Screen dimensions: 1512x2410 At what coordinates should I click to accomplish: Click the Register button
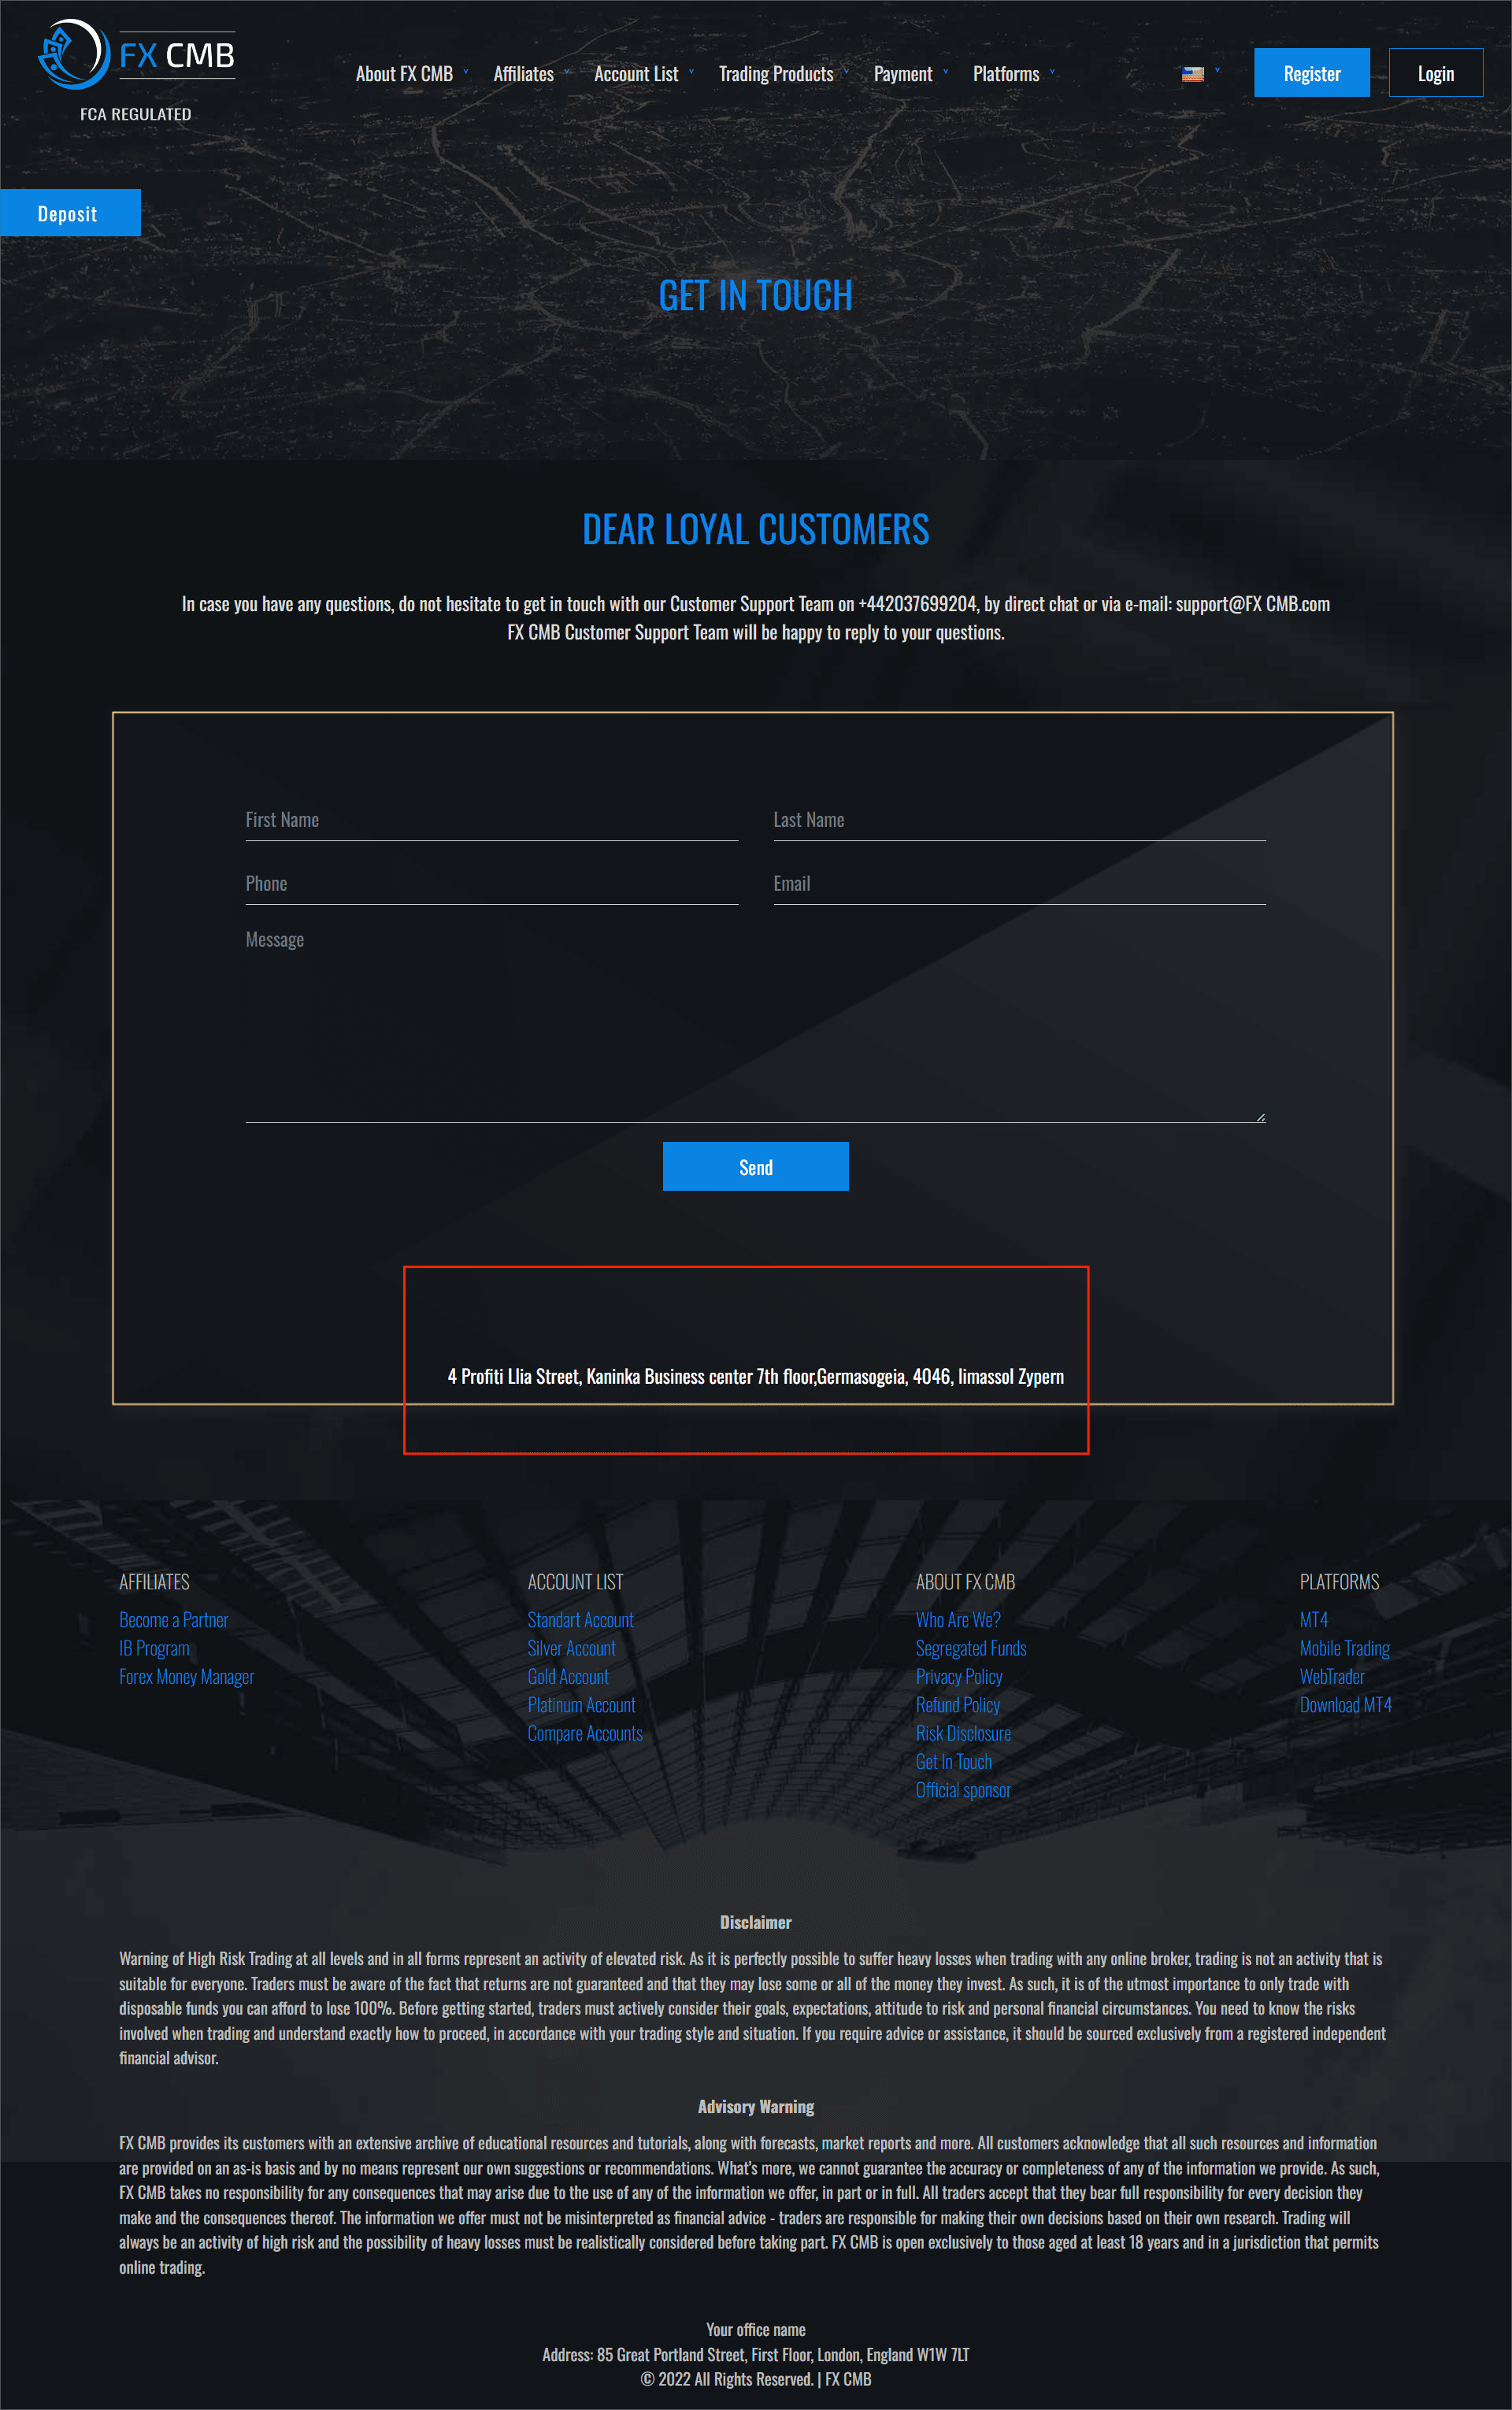coord(1310,72)
